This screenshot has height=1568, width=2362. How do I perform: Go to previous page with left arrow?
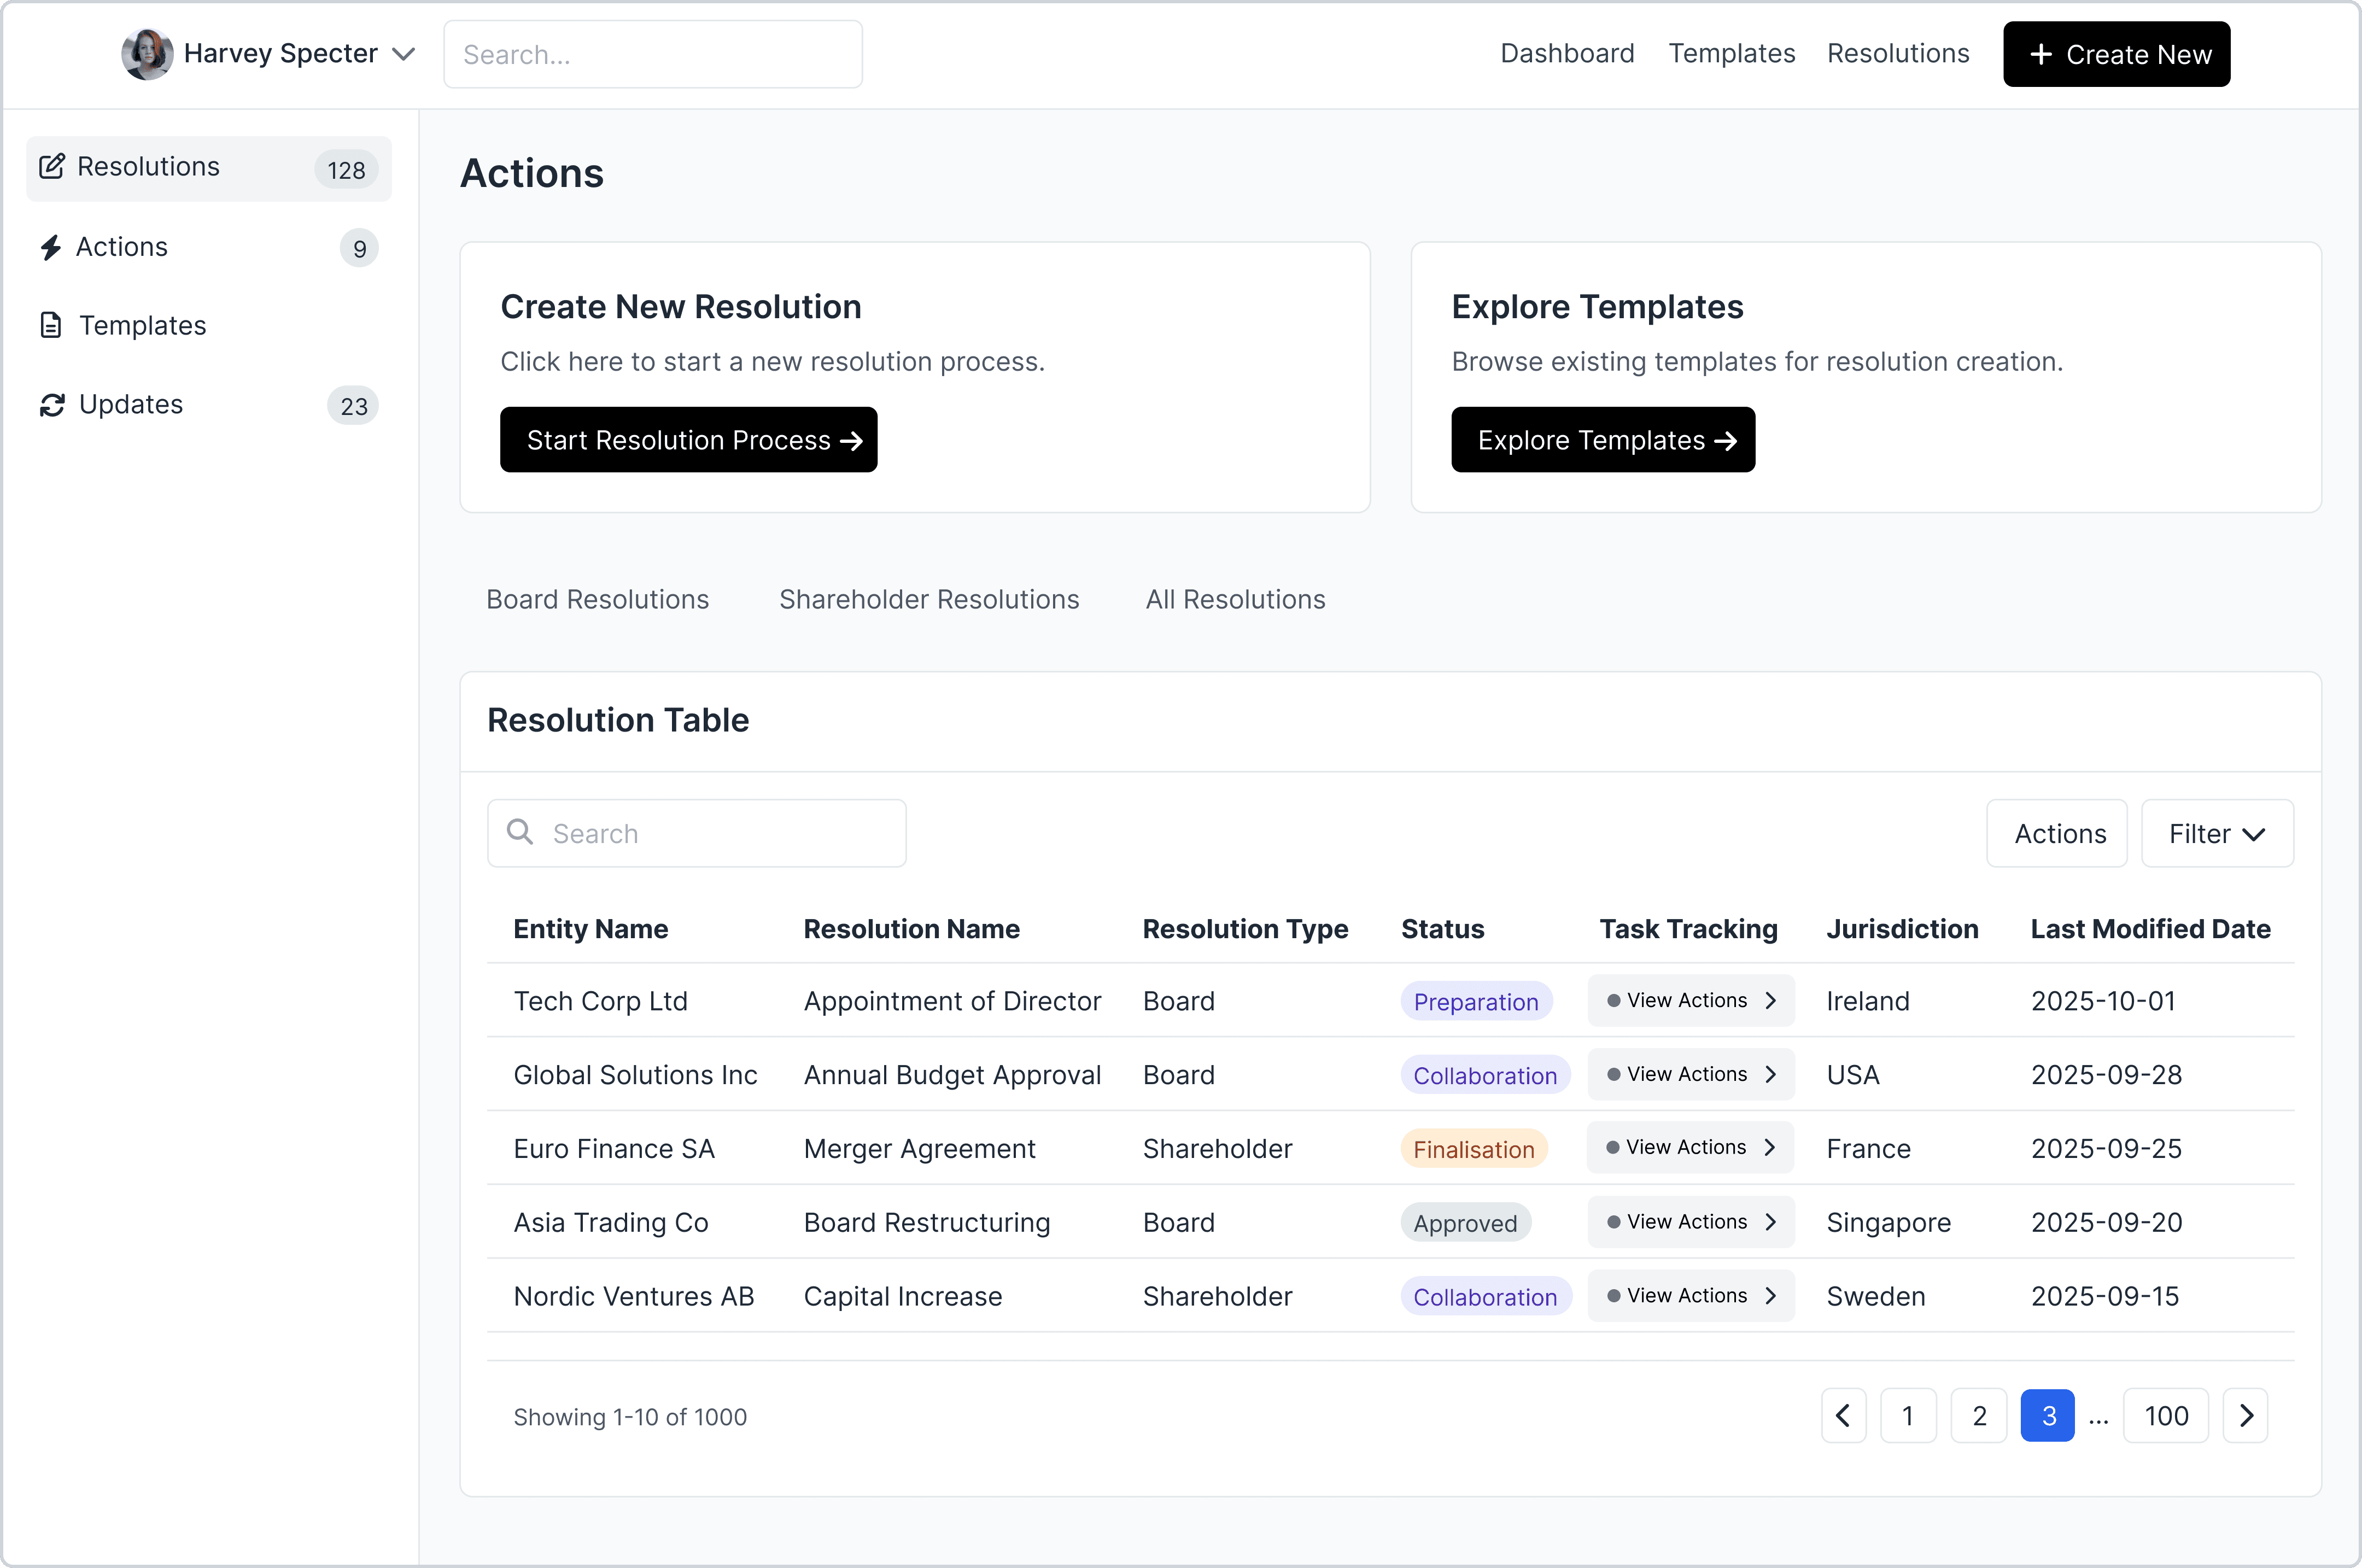1843,1415
